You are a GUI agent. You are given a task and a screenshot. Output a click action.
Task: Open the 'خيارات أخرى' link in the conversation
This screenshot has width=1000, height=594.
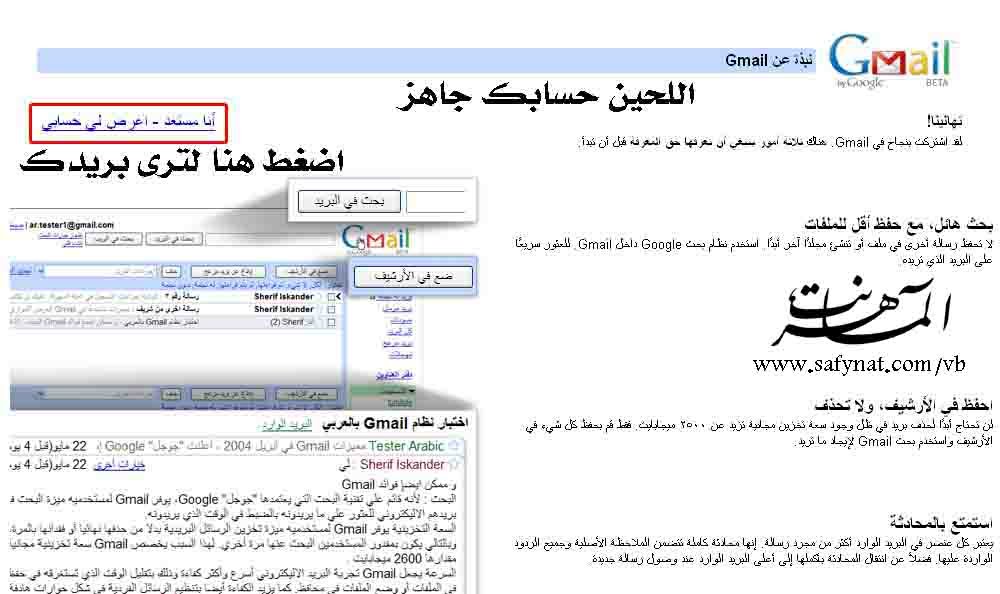click(119, 465)
